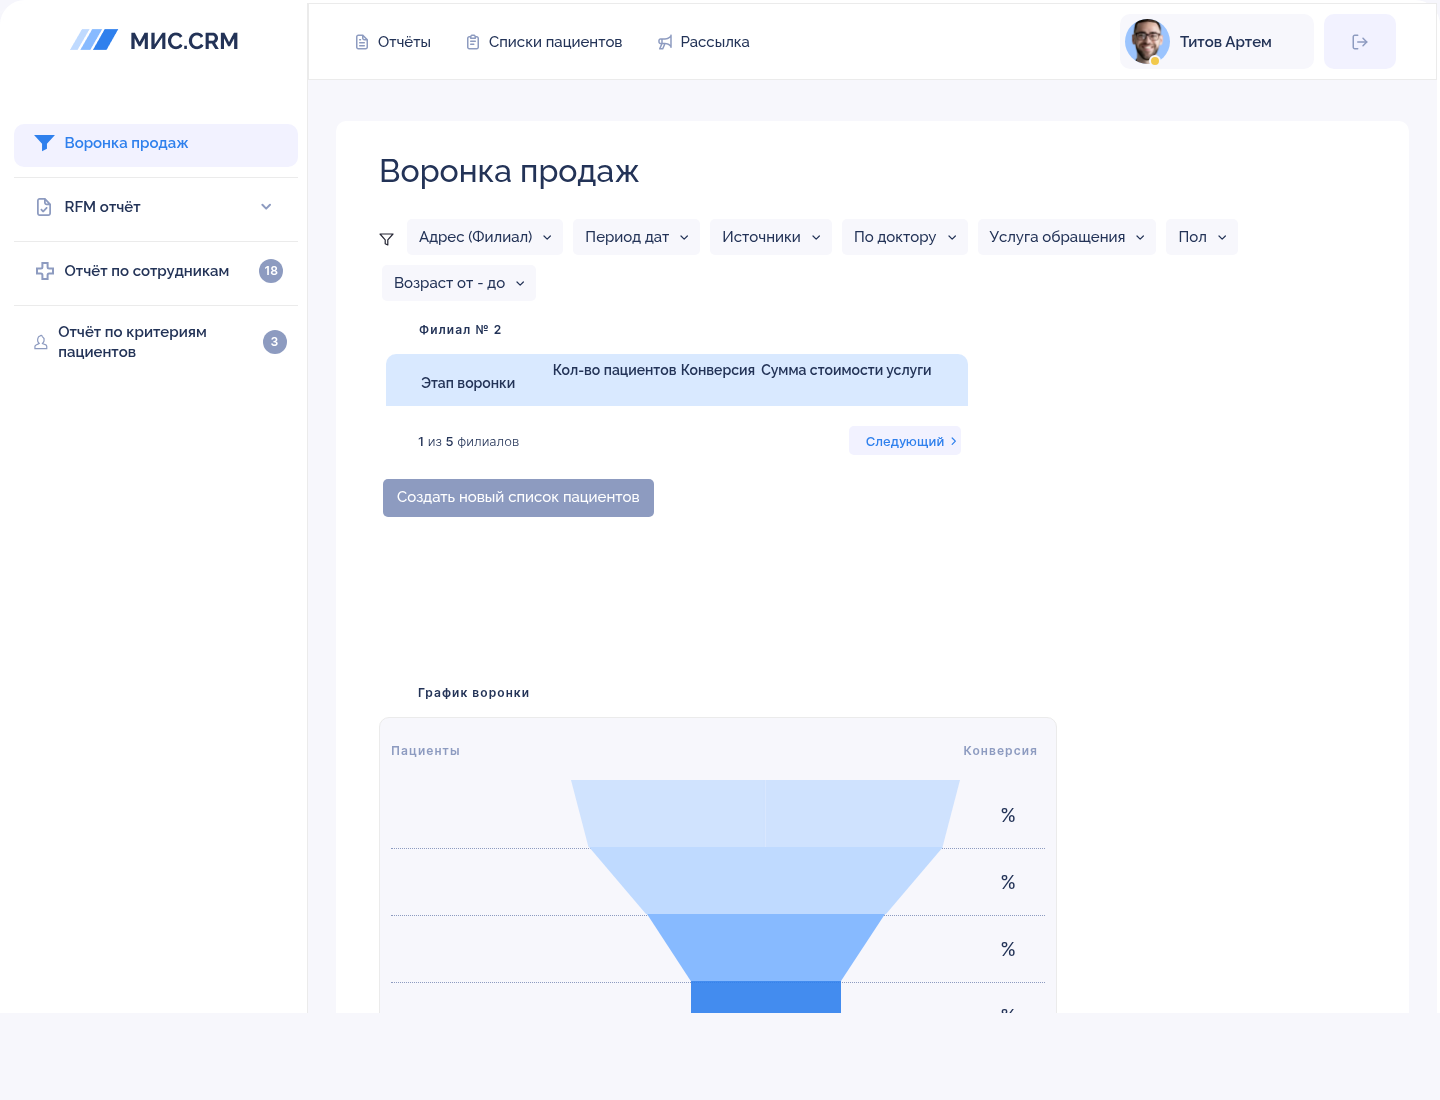
Task: Open the Период дат dropdown
Action: point(636,237)
